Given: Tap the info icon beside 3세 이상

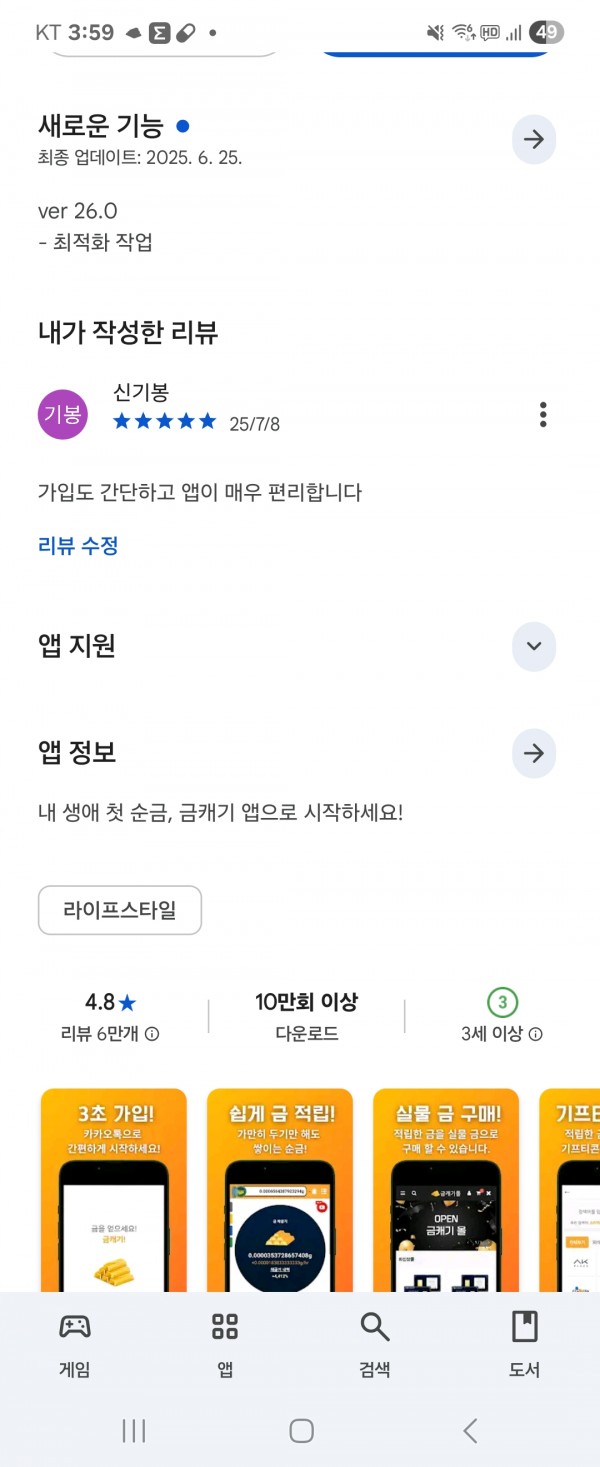Looking at the screenshot, I should pyautogui.click(x=535, y=1034).
